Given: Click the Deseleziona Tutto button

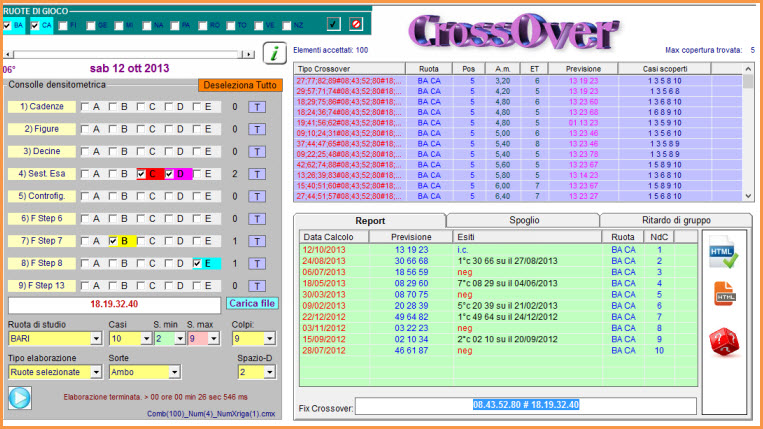Looking at the screenshot, I should point(240,85).
